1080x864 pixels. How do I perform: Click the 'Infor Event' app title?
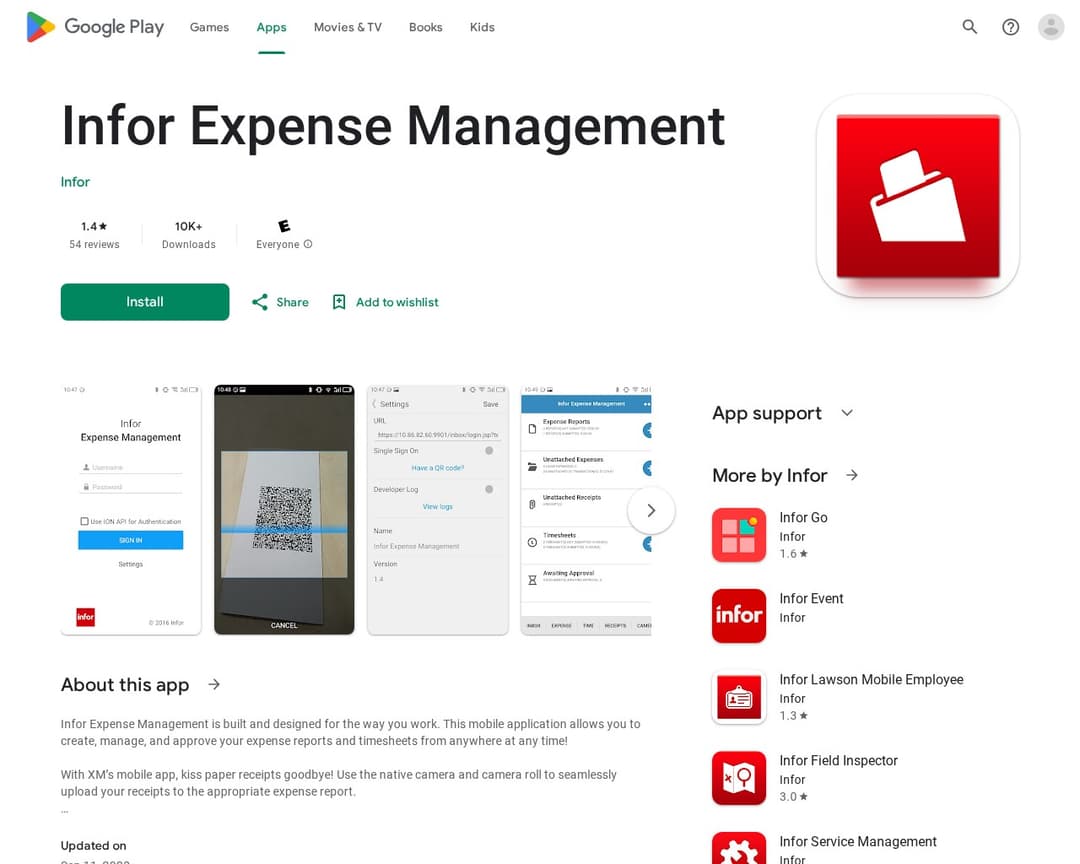point(811,598)
